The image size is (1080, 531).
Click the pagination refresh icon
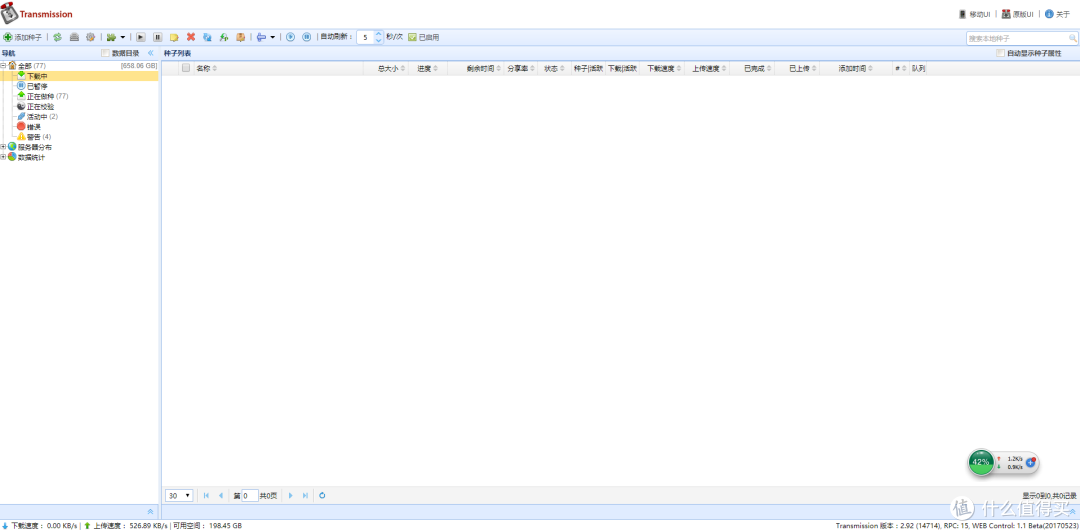[322, 495]
